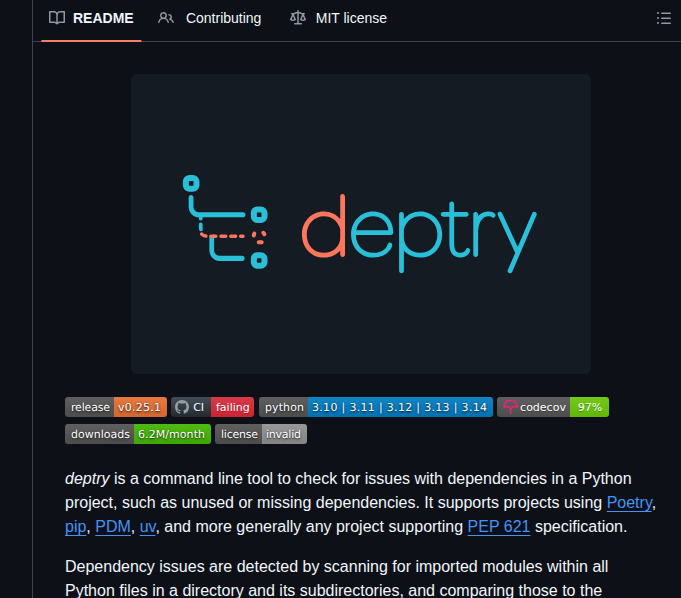Click the downloads 6.2M/month badge
Viewport: 681px width, 598px height.
[x=138, y=434]
